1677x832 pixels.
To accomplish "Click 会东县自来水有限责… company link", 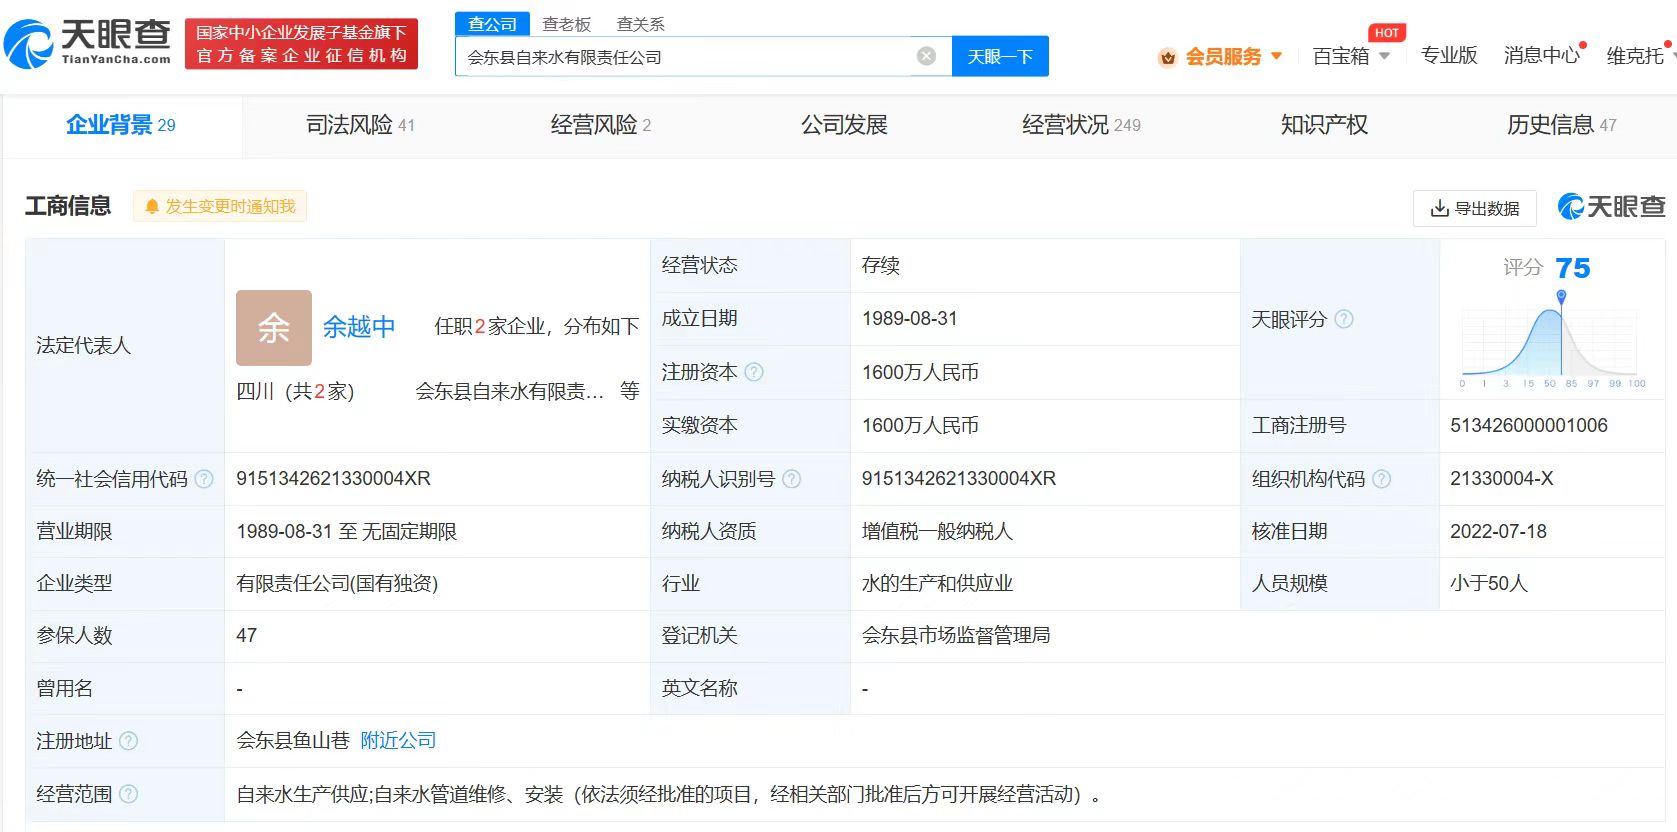I will point(510,392).
